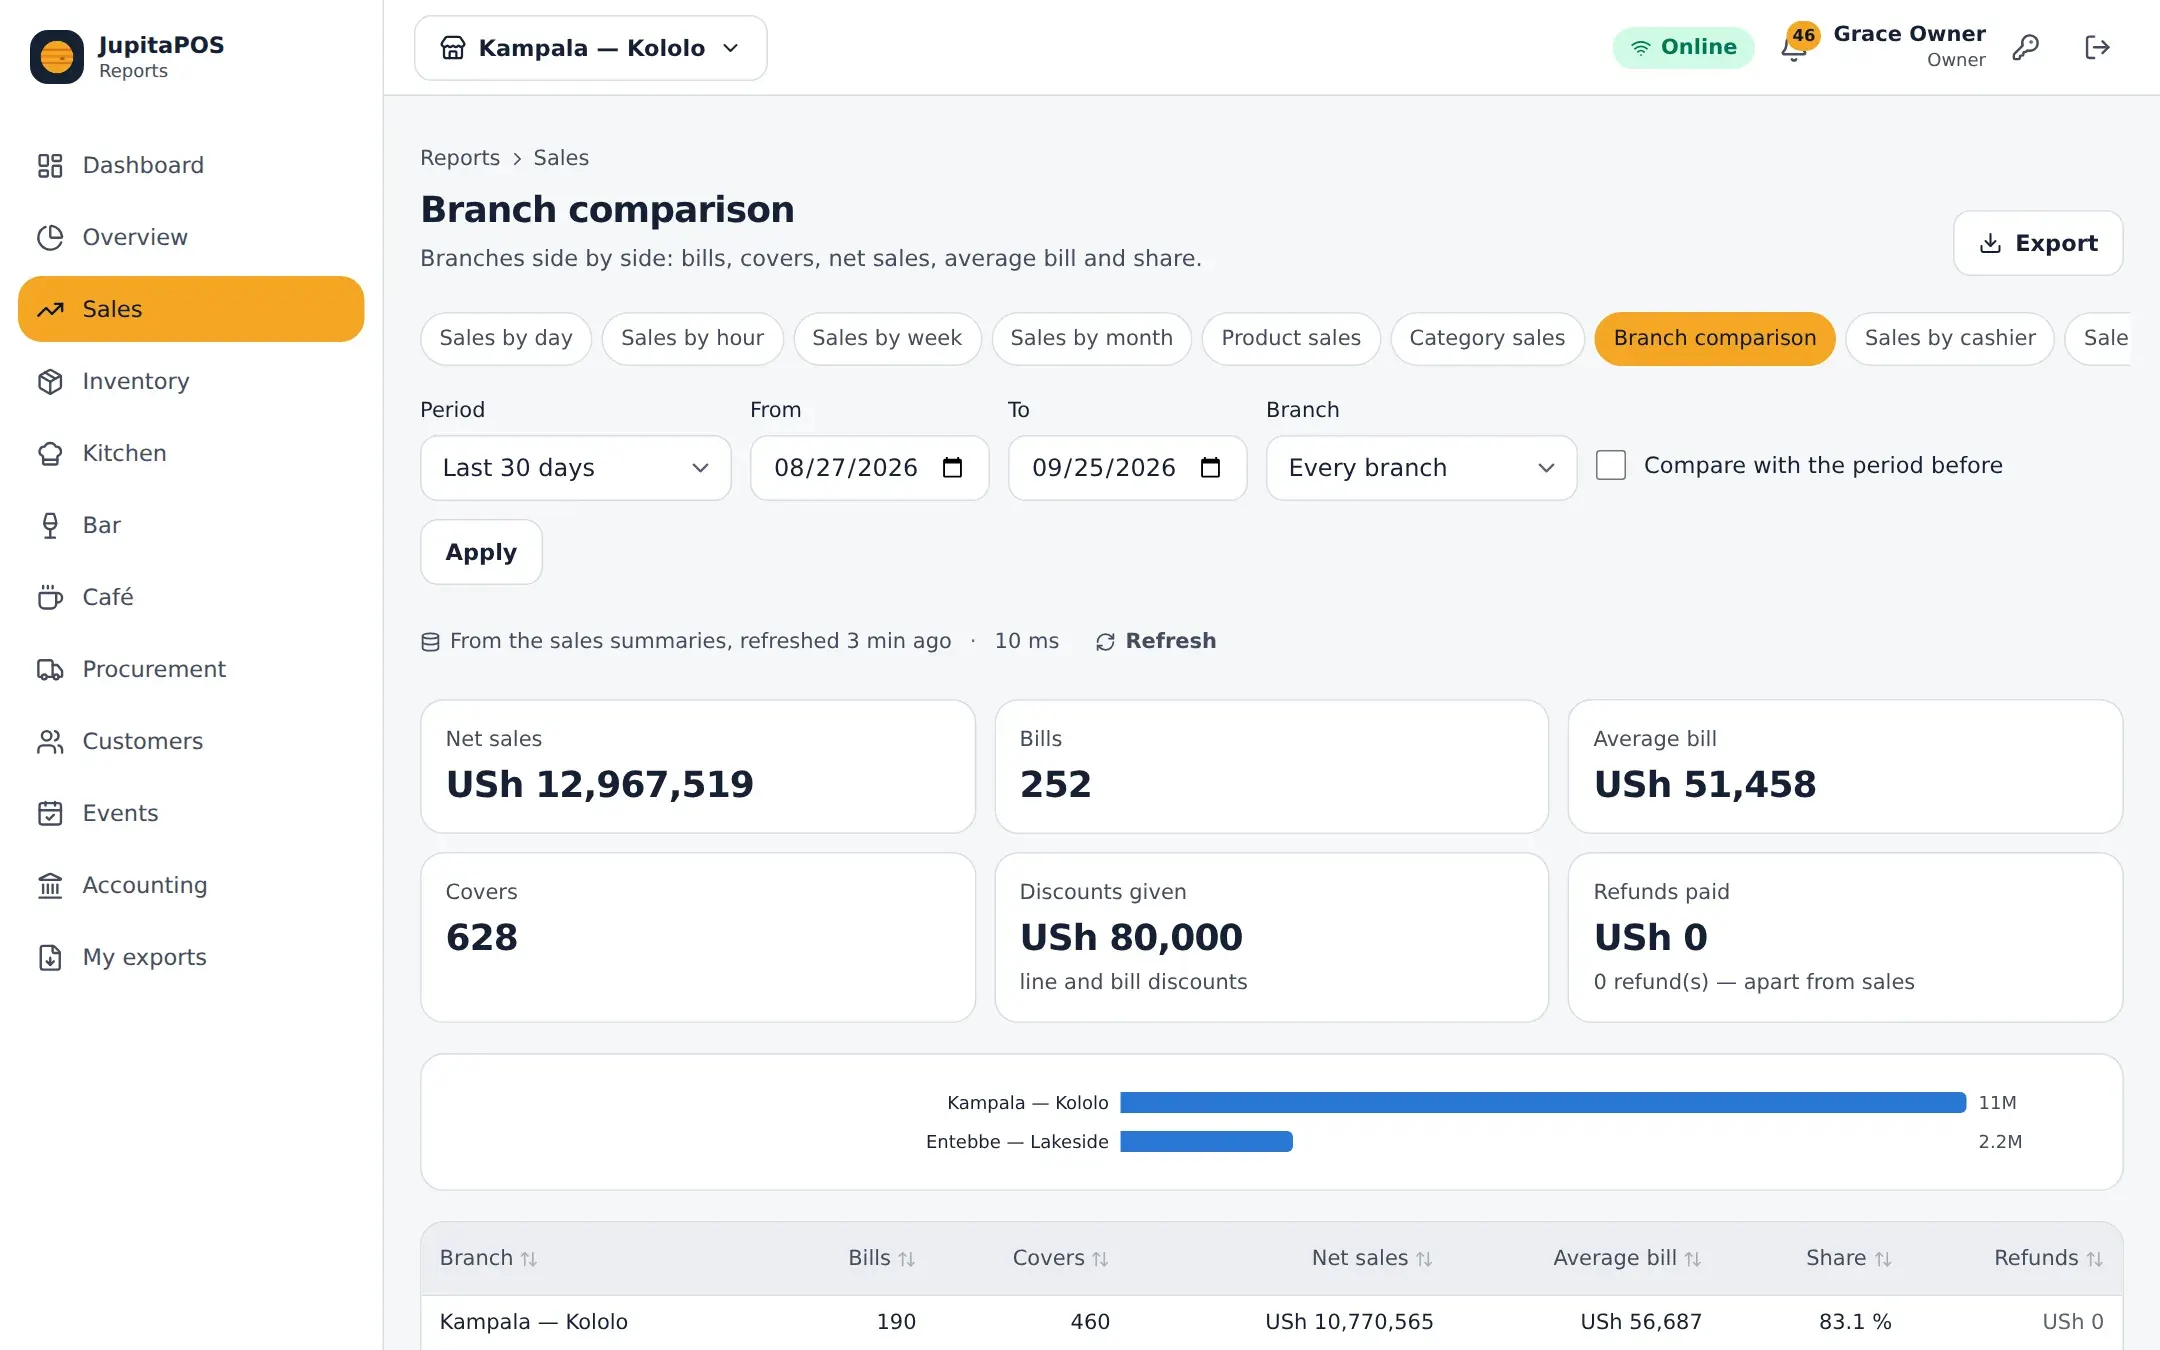Open the From date calendar picker

pyautogui.click(x=952, y=467)
